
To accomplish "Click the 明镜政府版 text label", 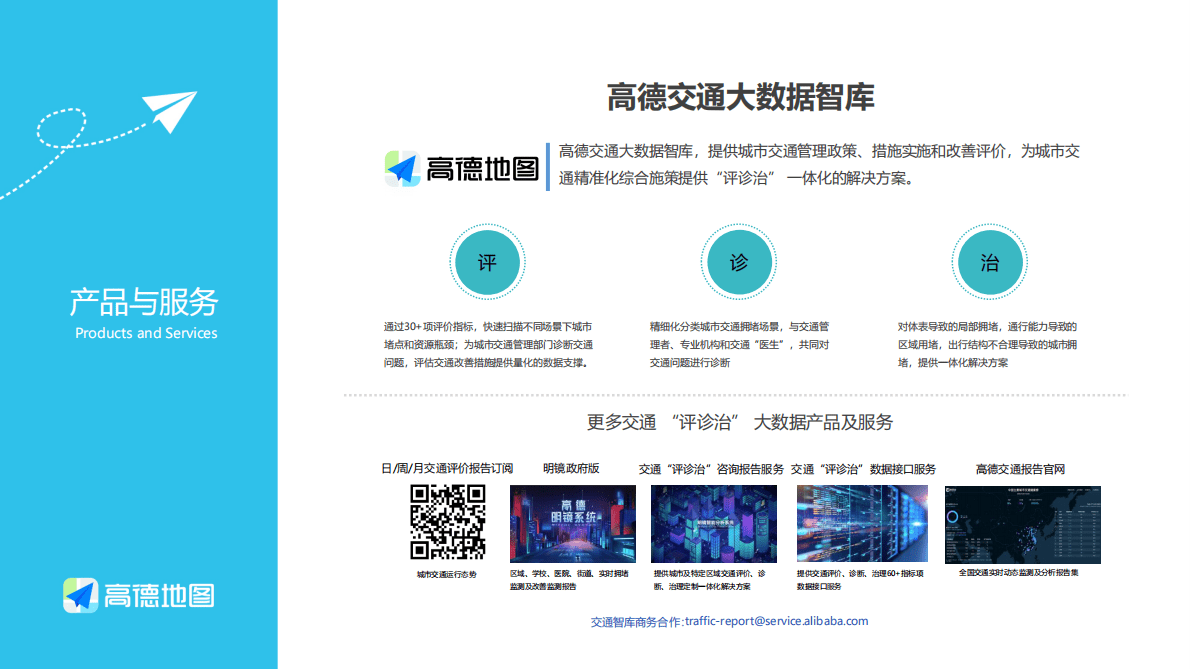I will [573, 467].
